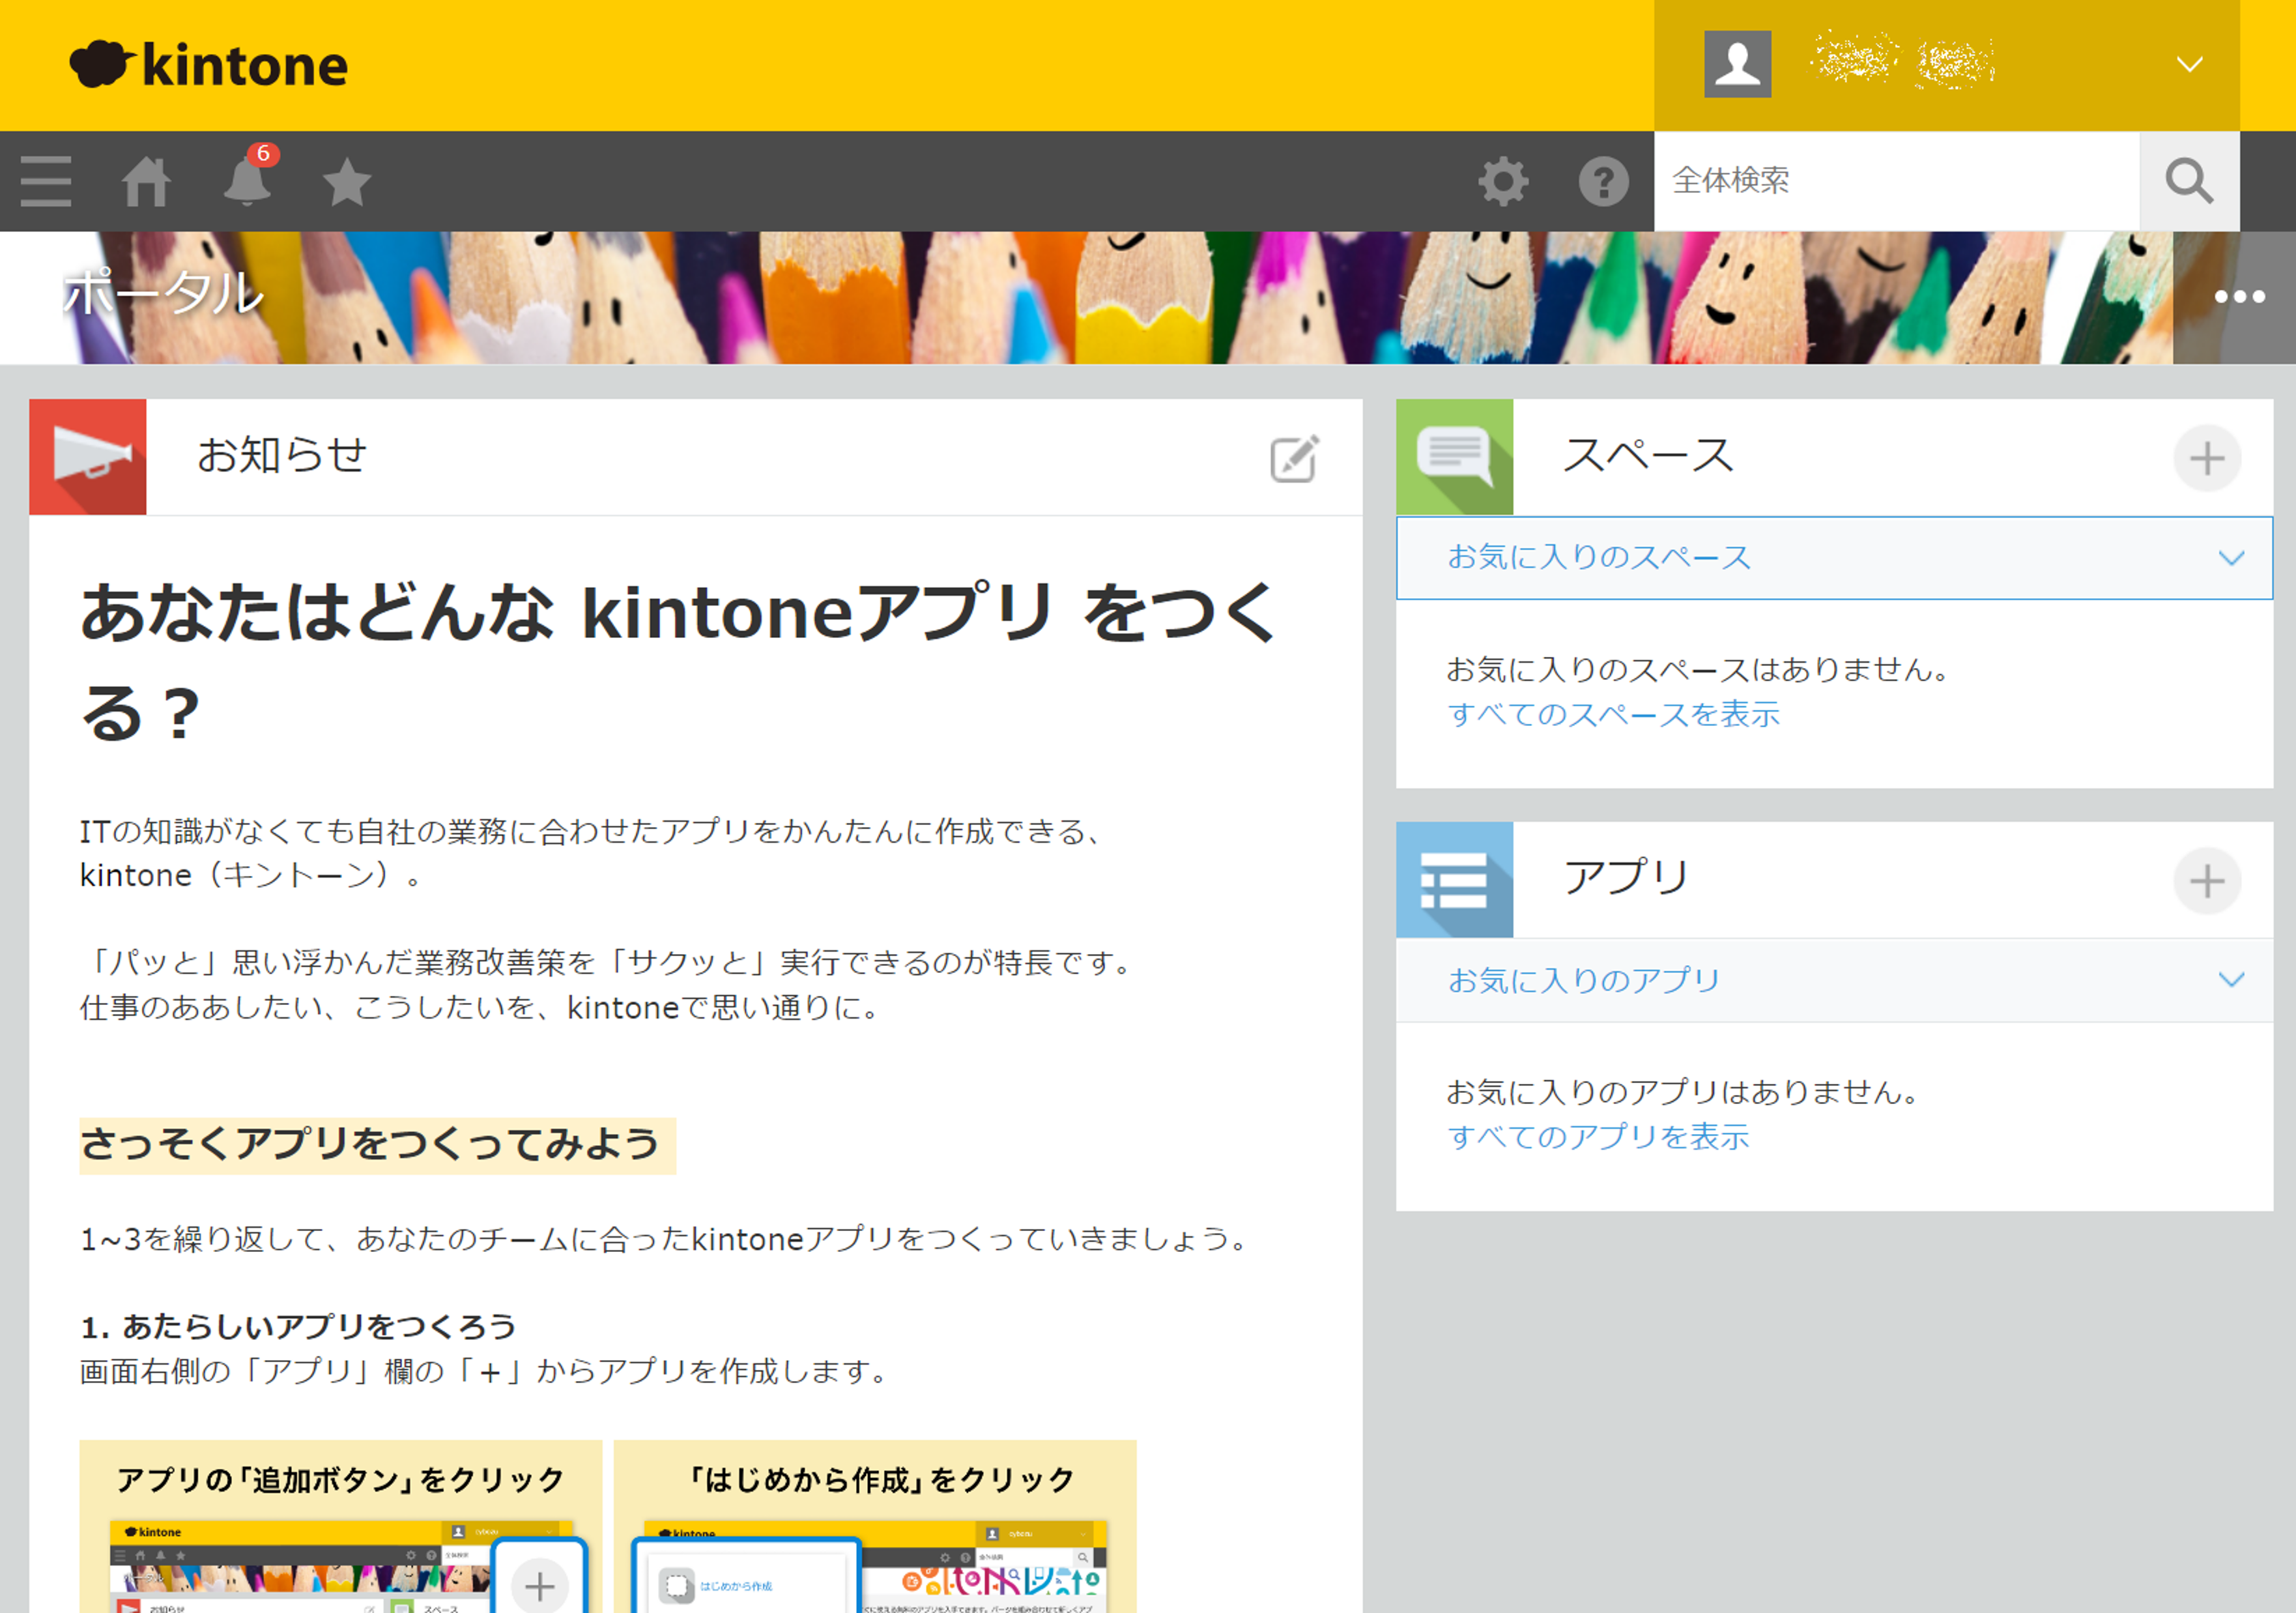Open the help question mark icon
The height and width of the screenshot is (1613, 2296).
coord(1603,182)
